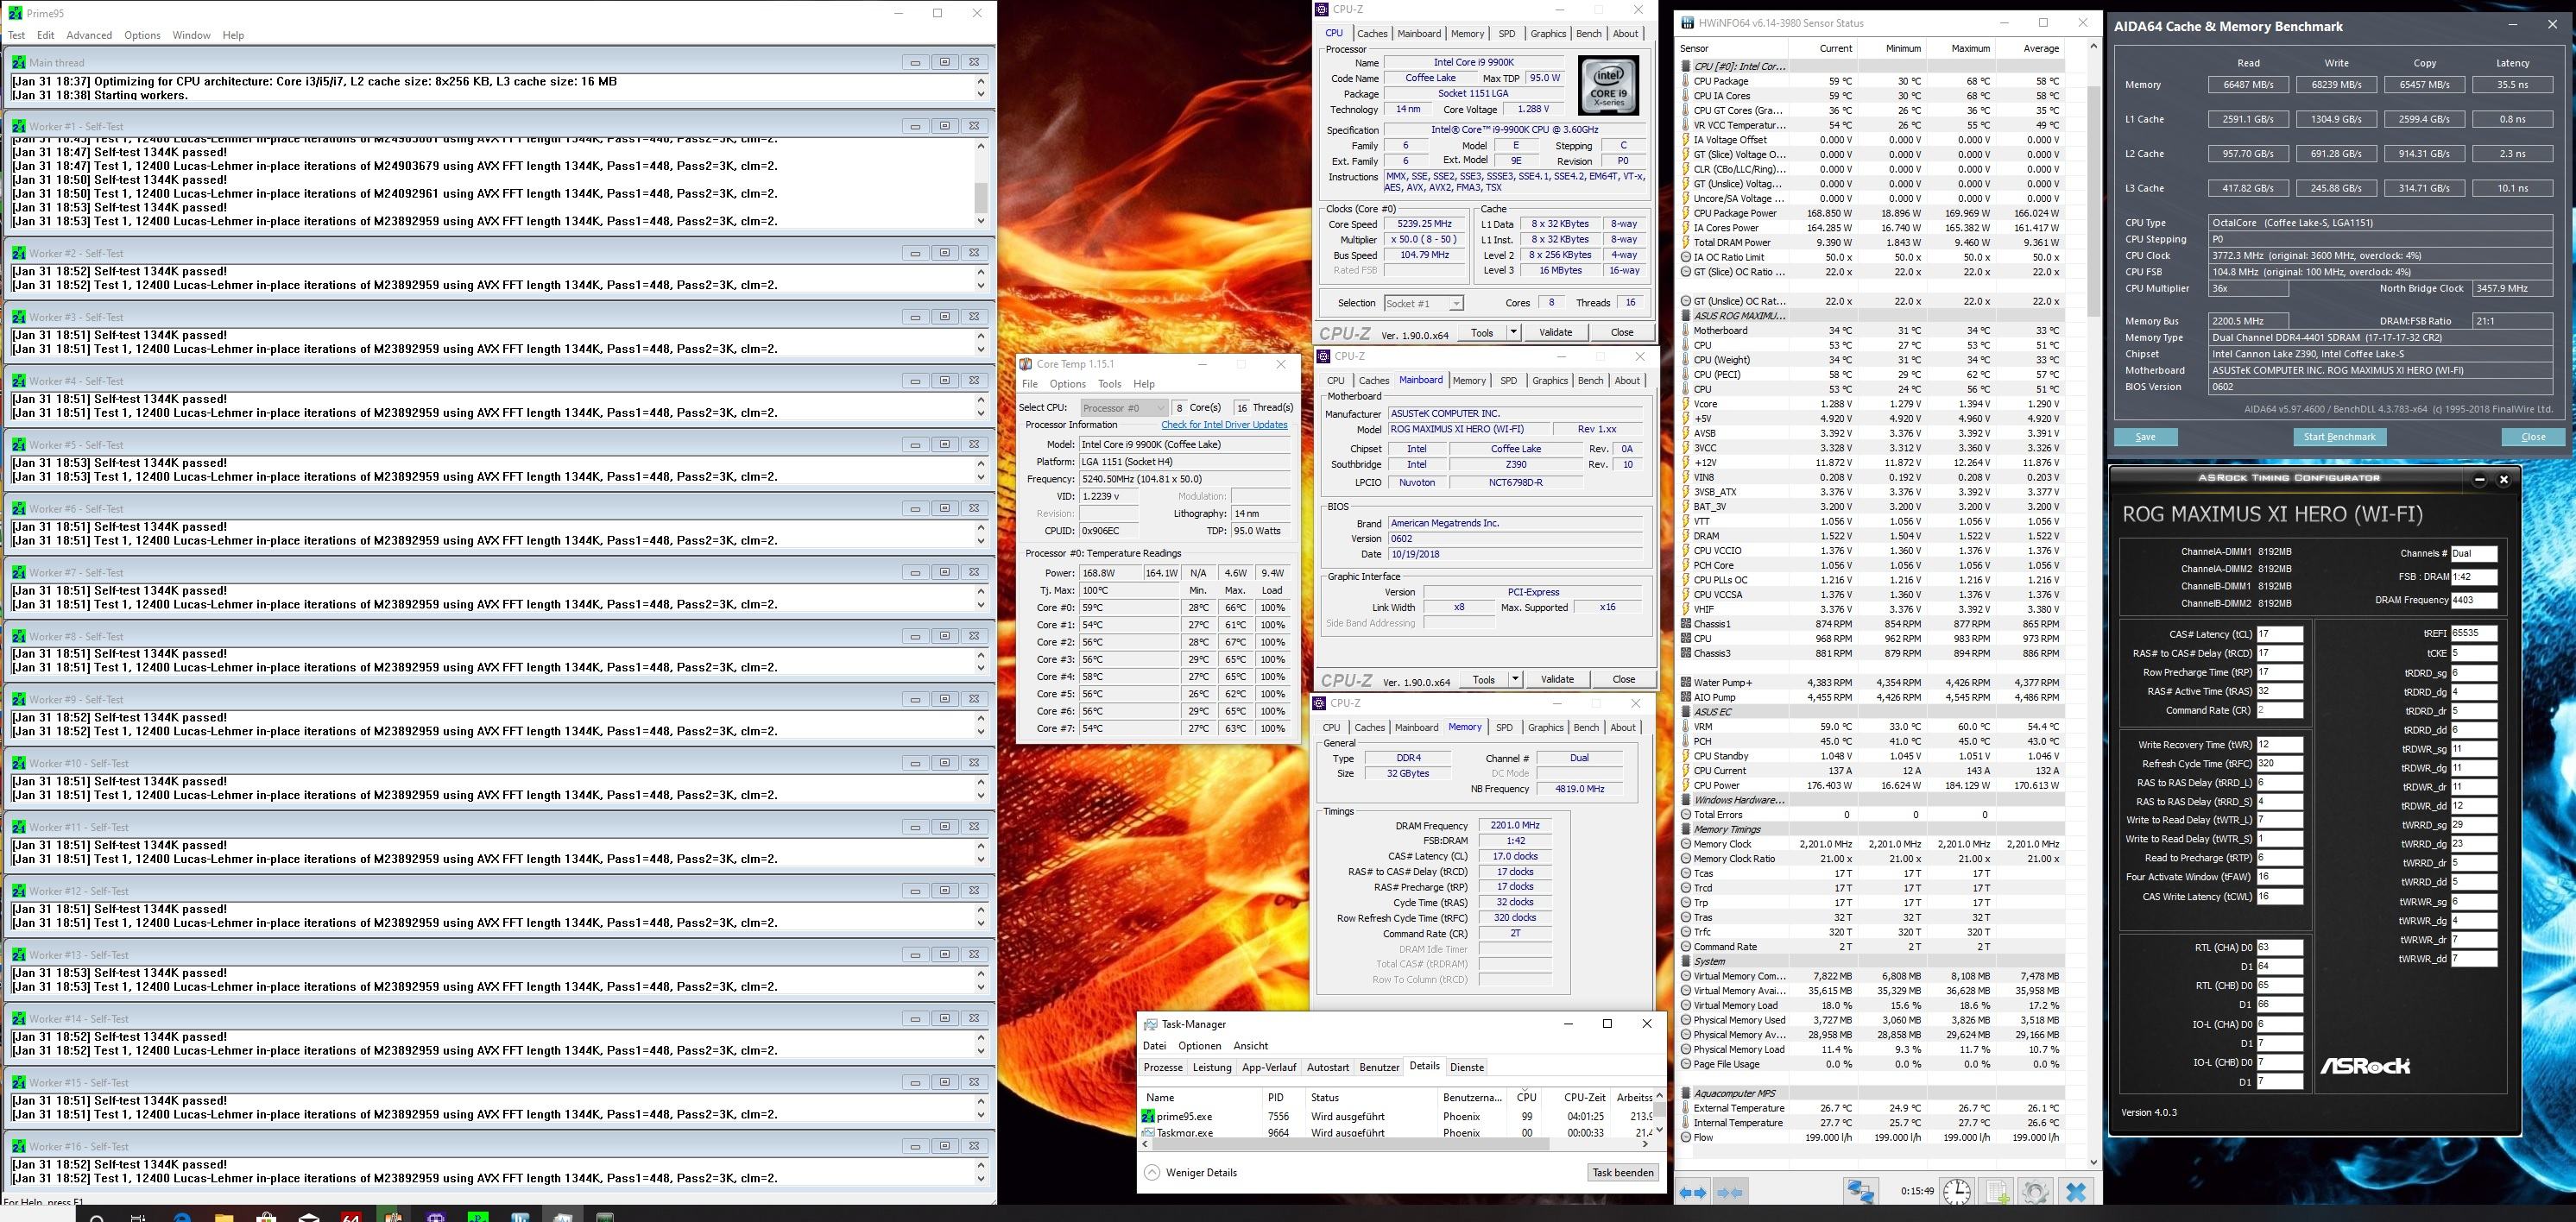Click prime95.exe icon in Task-Manager list
The image size is (2576, 1222).
(1149, 1116)
